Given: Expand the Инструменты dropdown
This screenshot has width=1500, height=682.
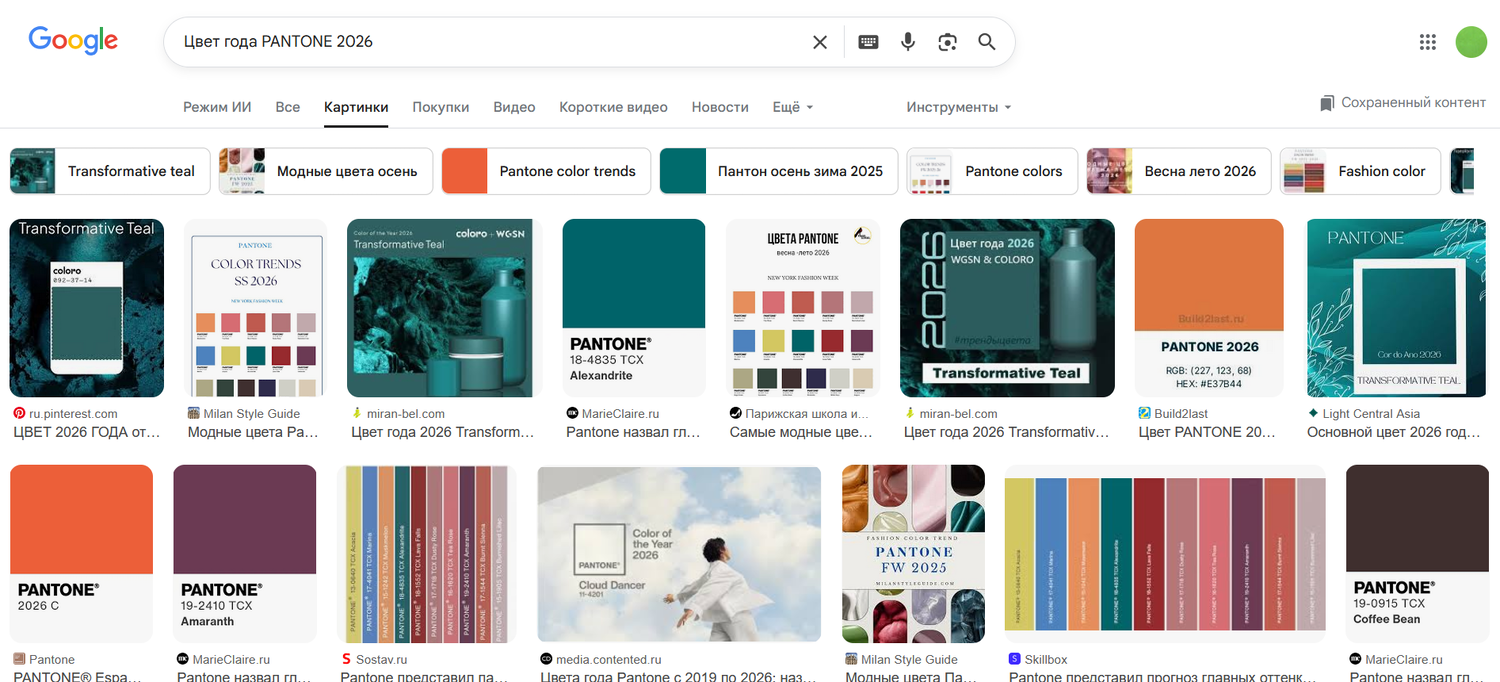Looking at the screenshot, I should click(959, 107).
